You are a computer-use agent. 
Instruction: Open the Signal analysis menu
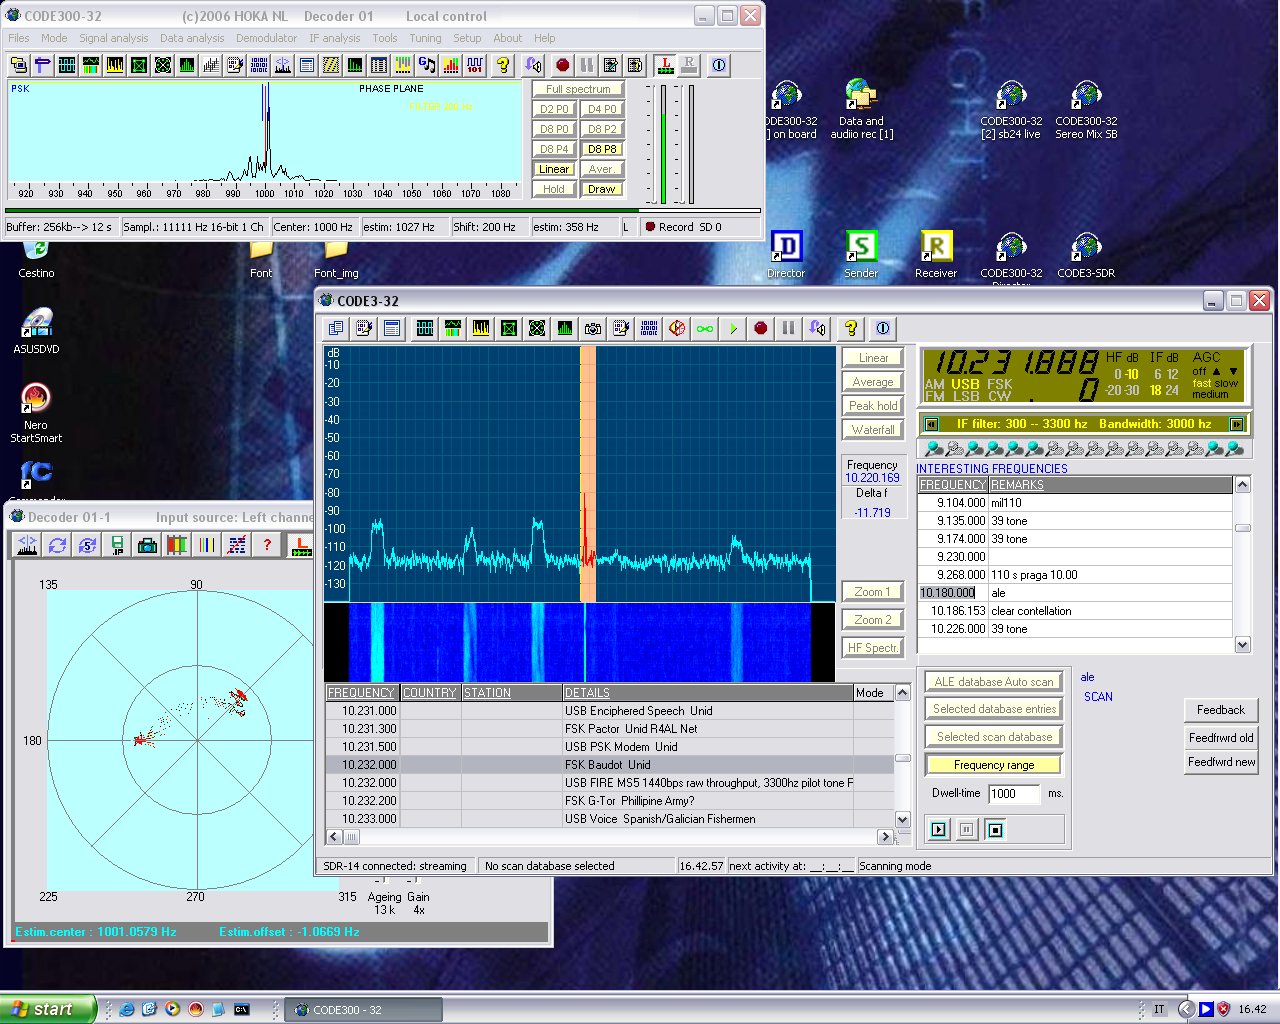114,38
